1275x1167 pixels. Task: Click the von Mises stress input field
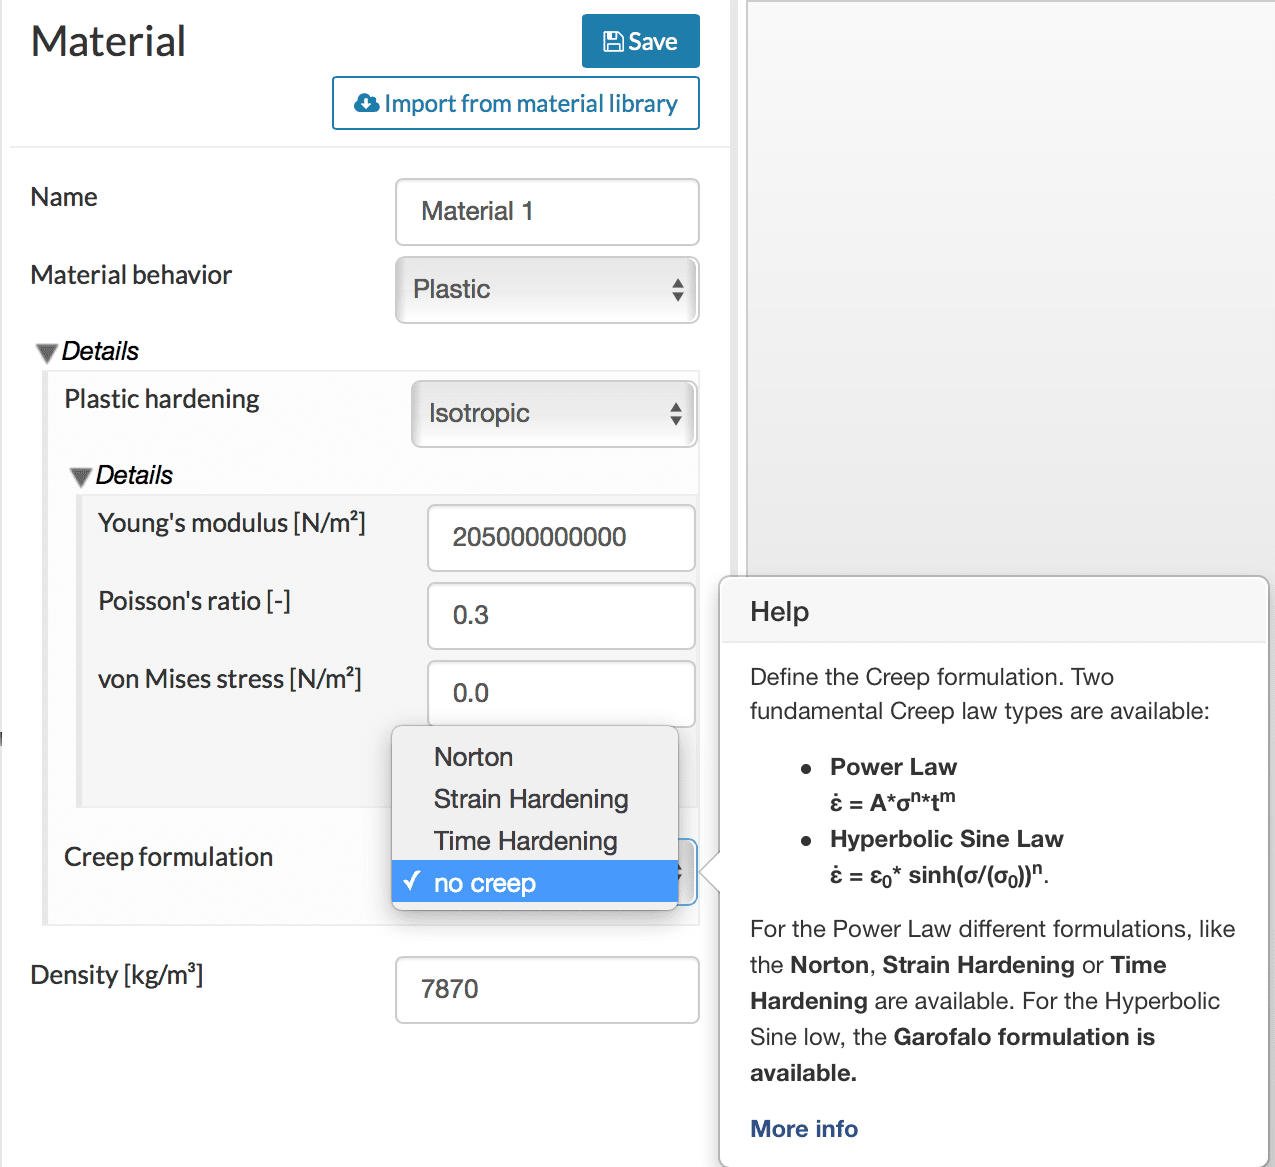560,693
